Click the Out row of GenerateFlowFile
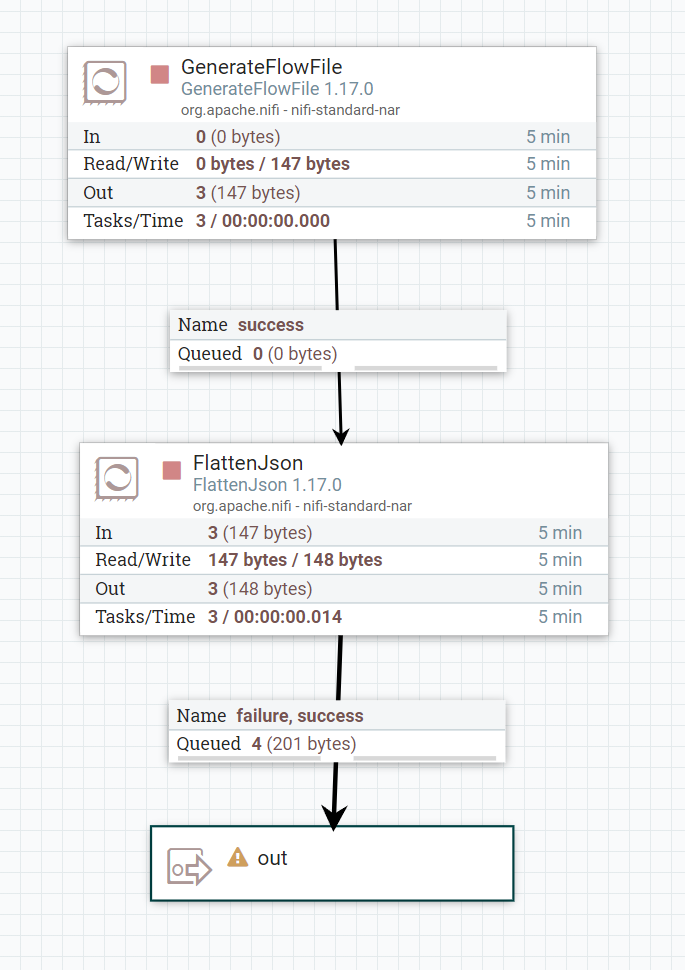Screen dimensions: 685x970 [332, 193]
